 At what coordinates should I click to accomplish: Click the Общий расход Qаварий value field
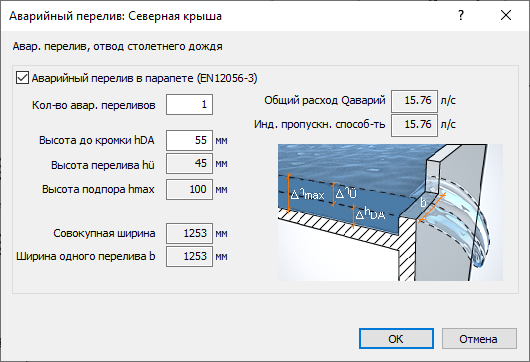[414, 101]
